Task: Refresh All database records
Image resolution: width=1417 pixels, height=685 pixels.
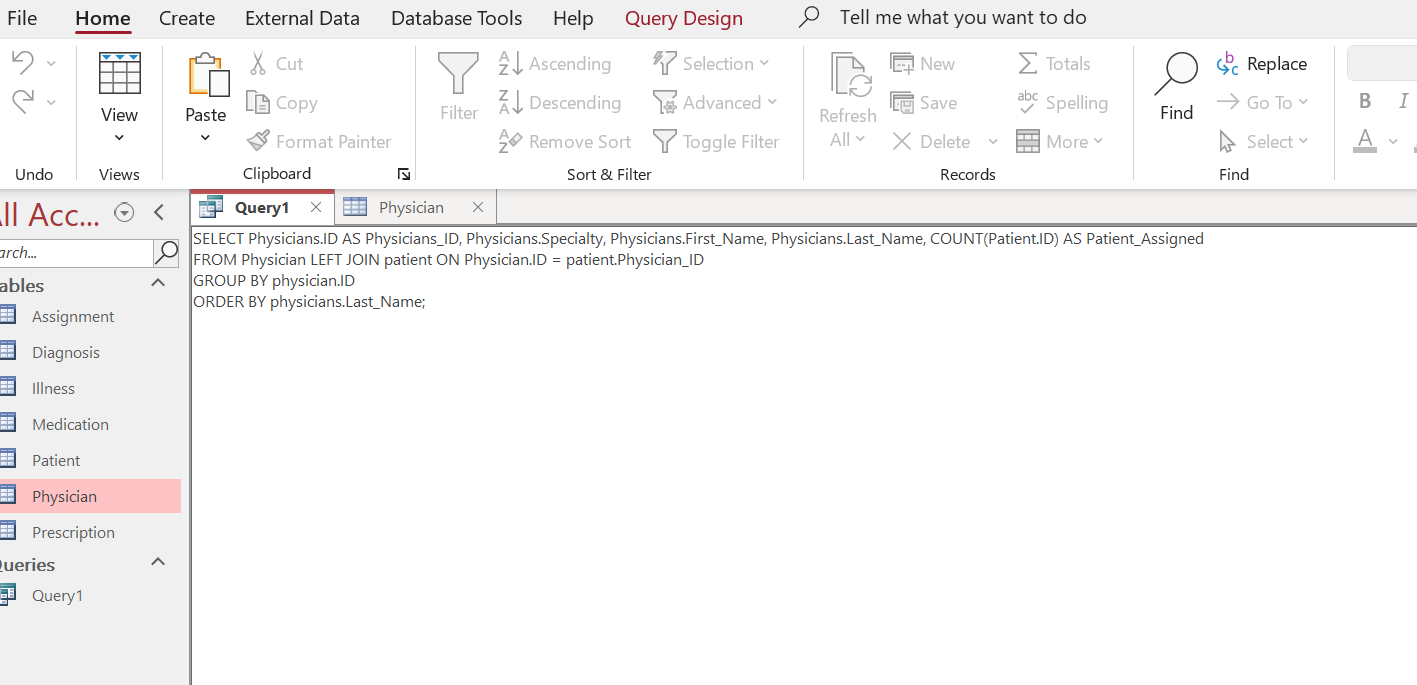Action: point(847,95)
